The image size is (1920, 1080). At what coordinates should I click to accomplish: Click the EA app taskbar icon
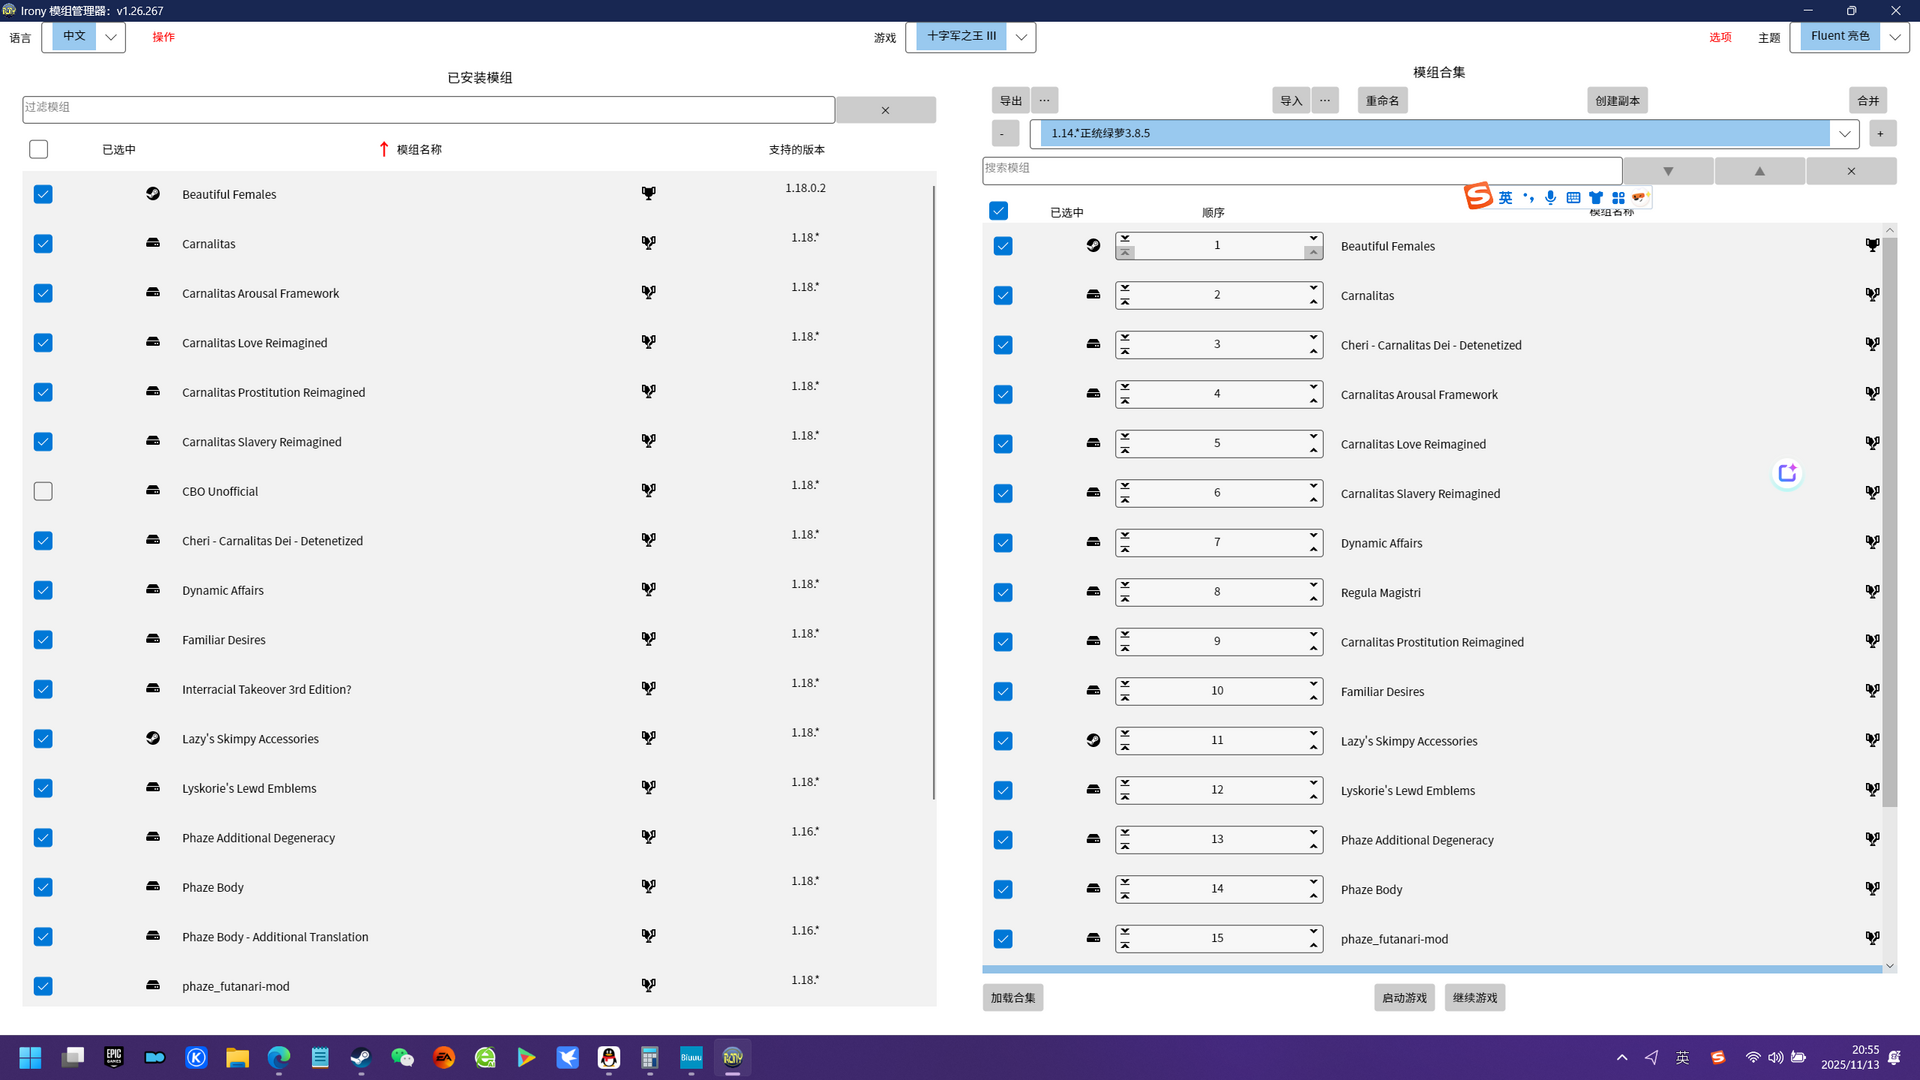[444, 1057]
